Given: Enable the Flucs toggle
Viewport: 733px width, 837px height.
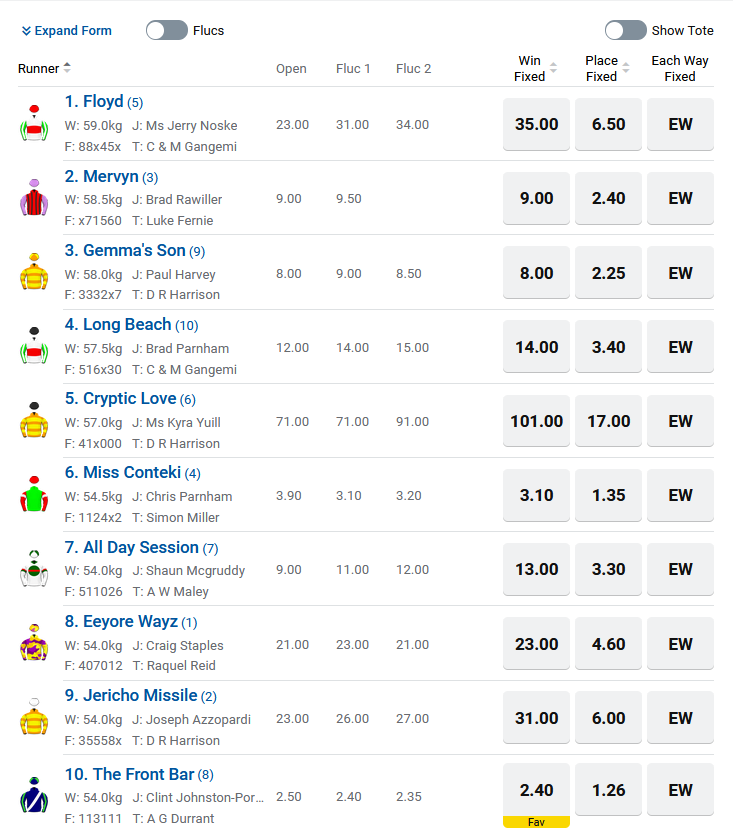Looking at the screenshot, I should [167, 30].
